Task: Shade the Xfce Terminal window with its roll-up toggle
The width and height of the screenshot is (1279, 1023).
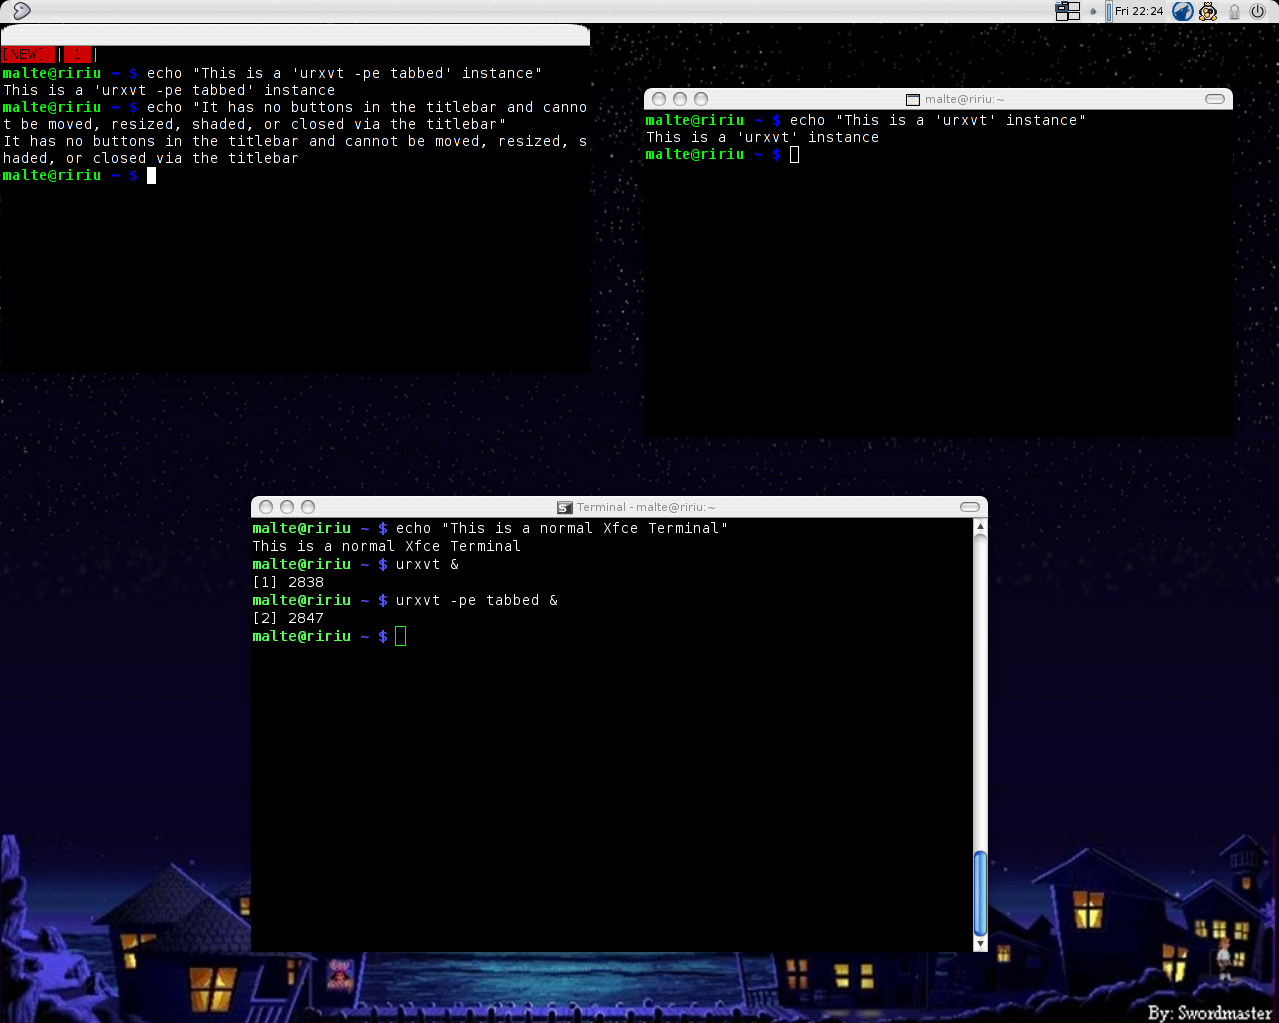Action: click(x=969, y=507)
